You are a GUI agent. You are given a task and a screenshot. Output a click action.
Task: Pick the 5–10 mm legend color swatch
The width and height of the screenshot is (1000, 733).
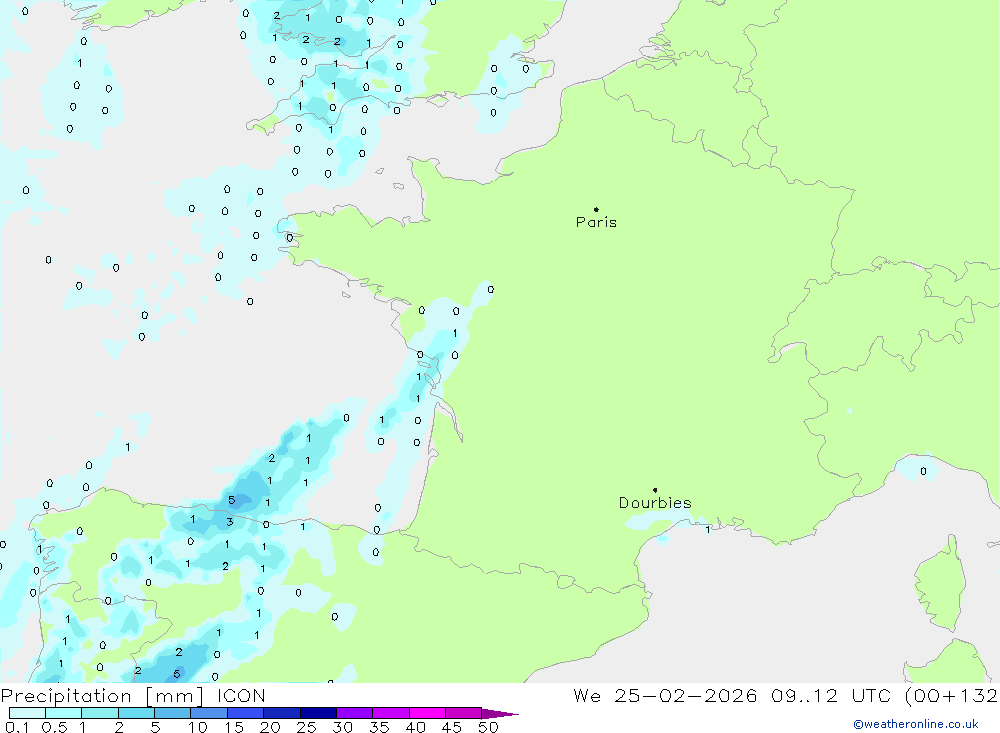173,713
